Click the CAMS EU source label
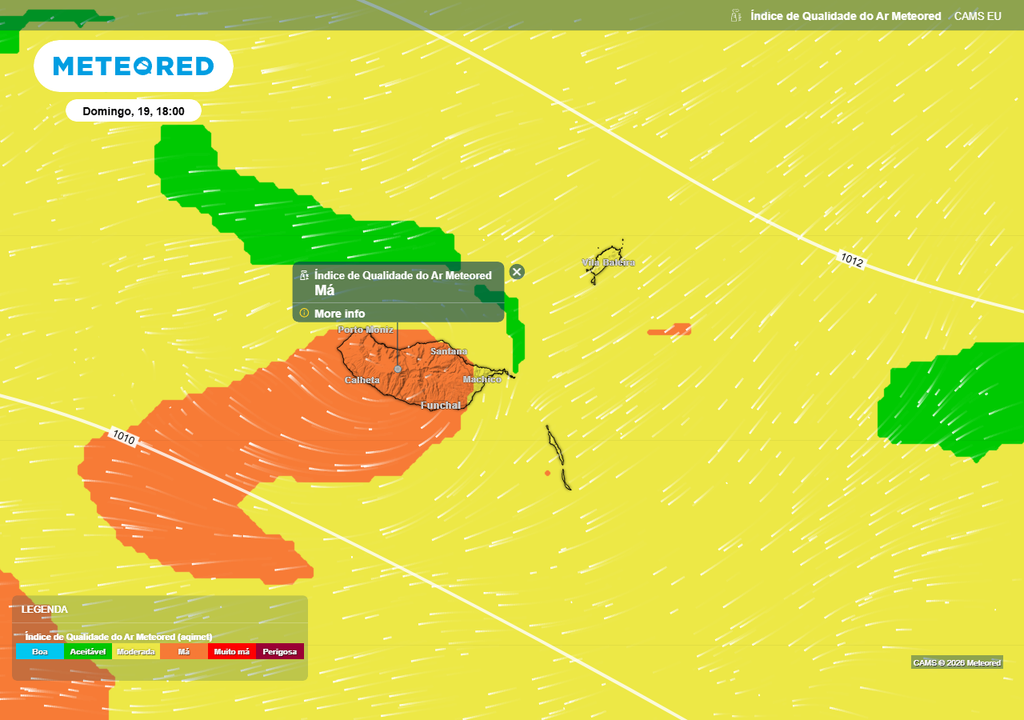Viewport: 1024px width, 720px height. (x=977, y=16)
